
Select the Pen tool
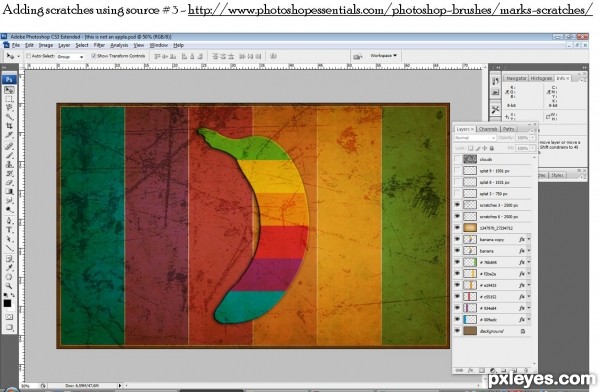[9, 220]
